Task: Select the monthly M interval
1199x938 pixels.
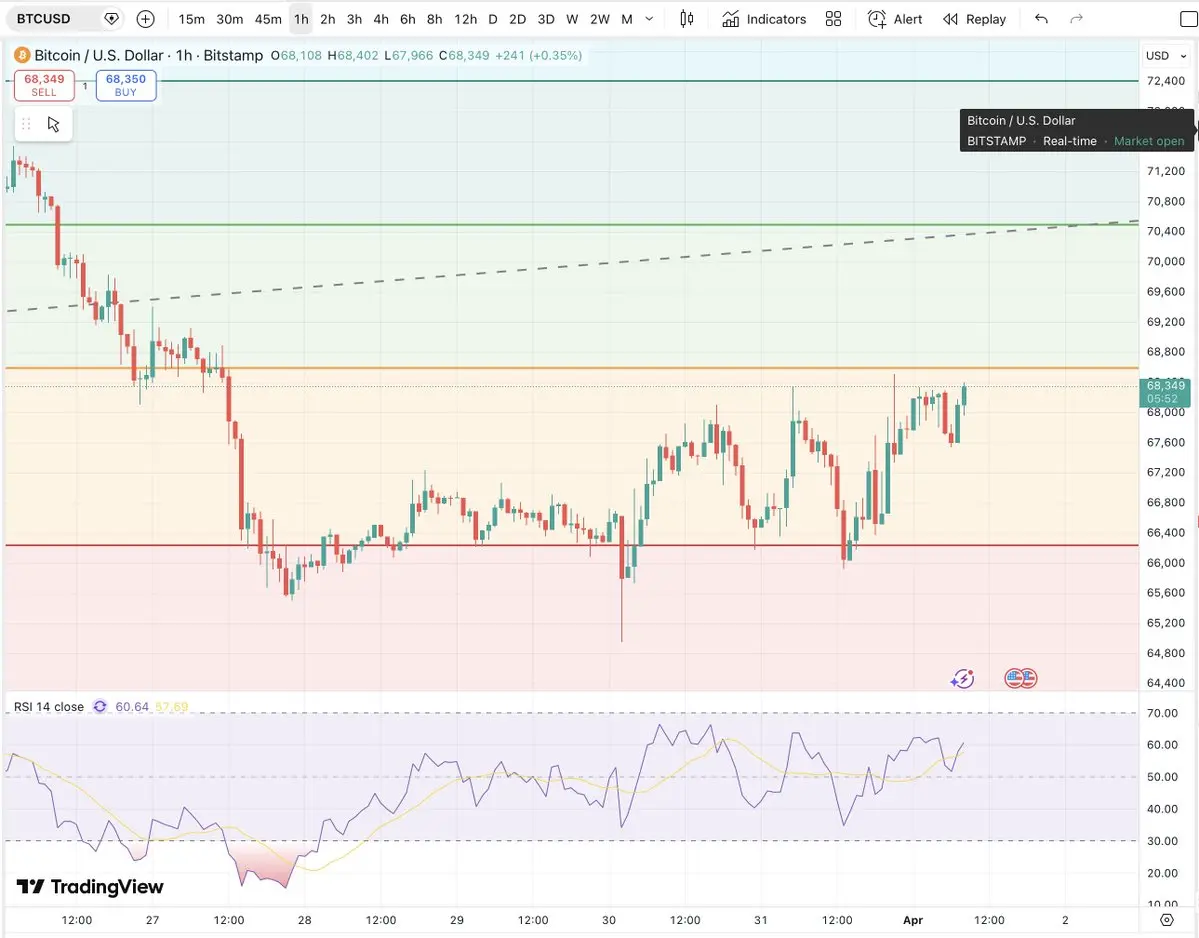Action: tap(627, 19)
